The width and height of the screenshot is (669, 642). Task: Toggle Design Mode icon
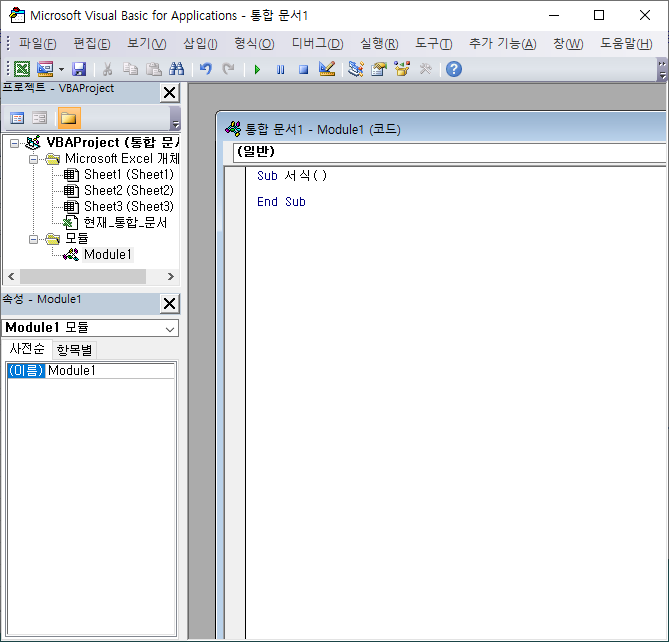[x=327, y=69]
